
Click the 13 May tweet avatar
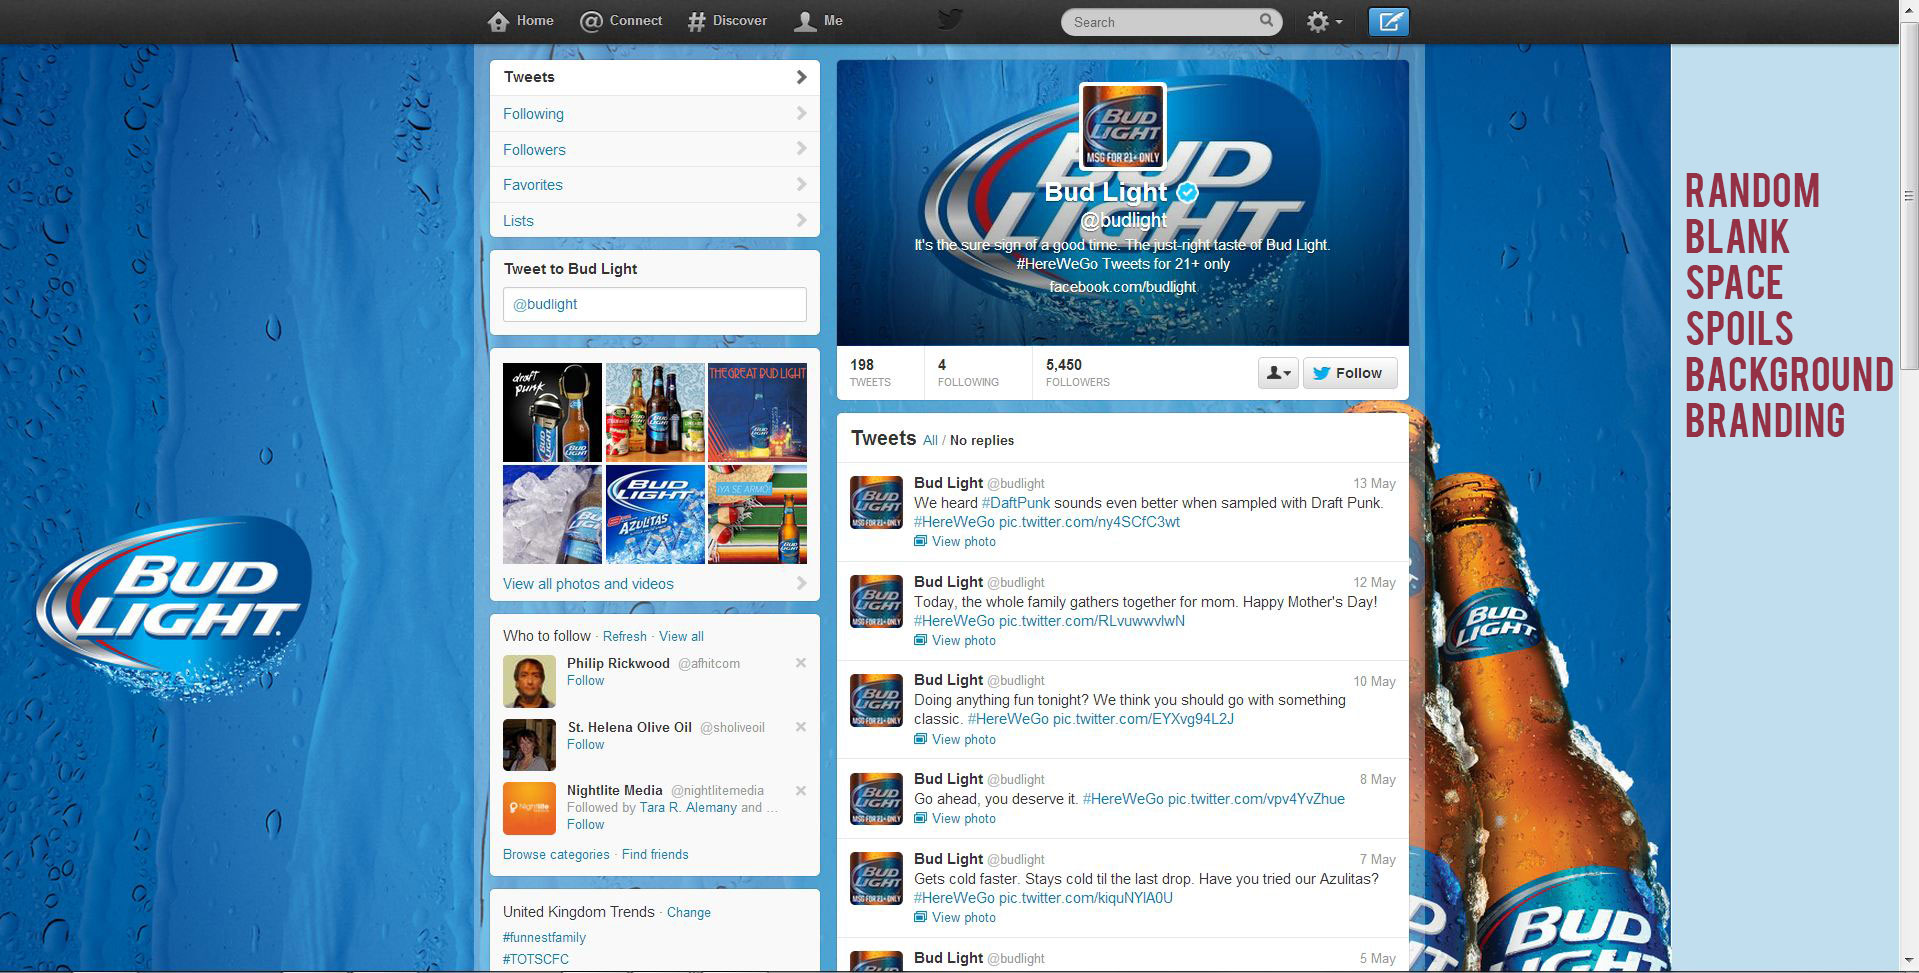coord(876,502)
